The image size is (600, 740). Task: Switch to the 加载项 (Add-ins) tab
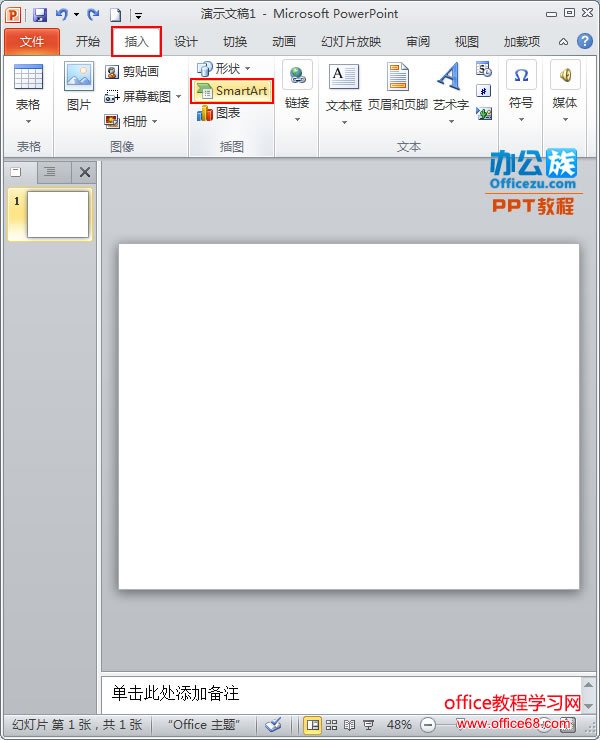click(522, 42)
